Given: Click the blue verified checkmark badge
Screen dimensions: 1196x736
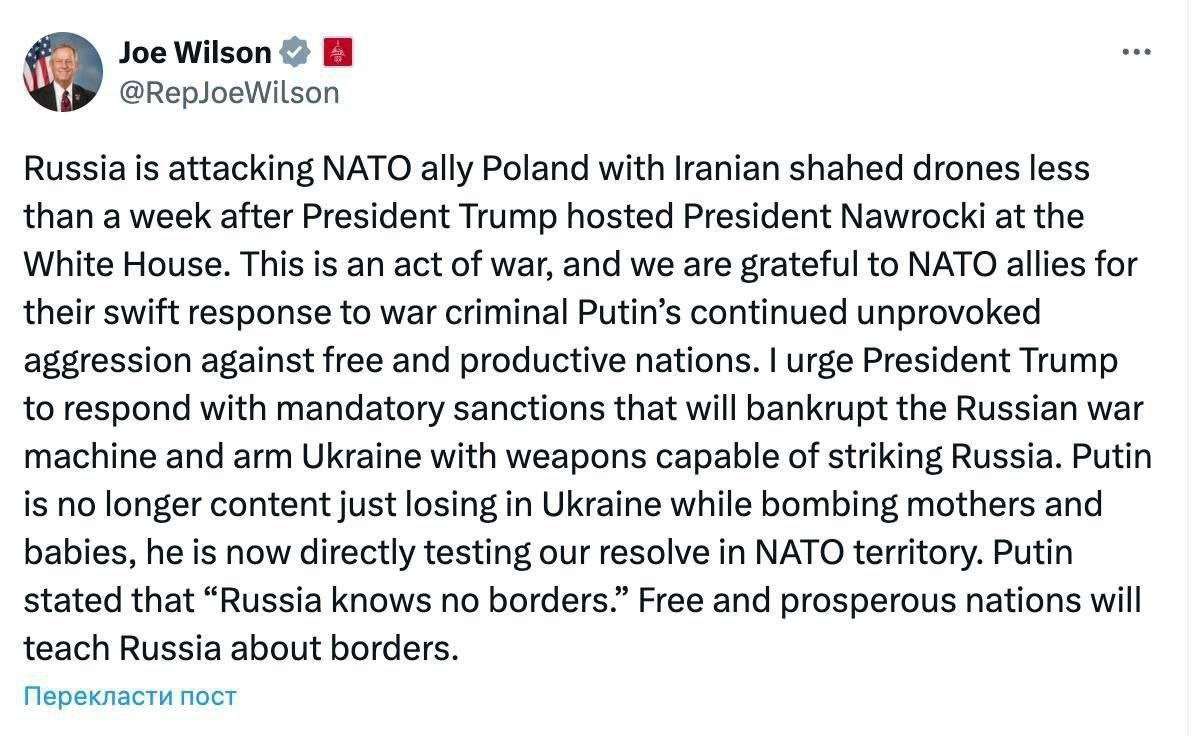Looking at the screenshot, I should 295,52.
